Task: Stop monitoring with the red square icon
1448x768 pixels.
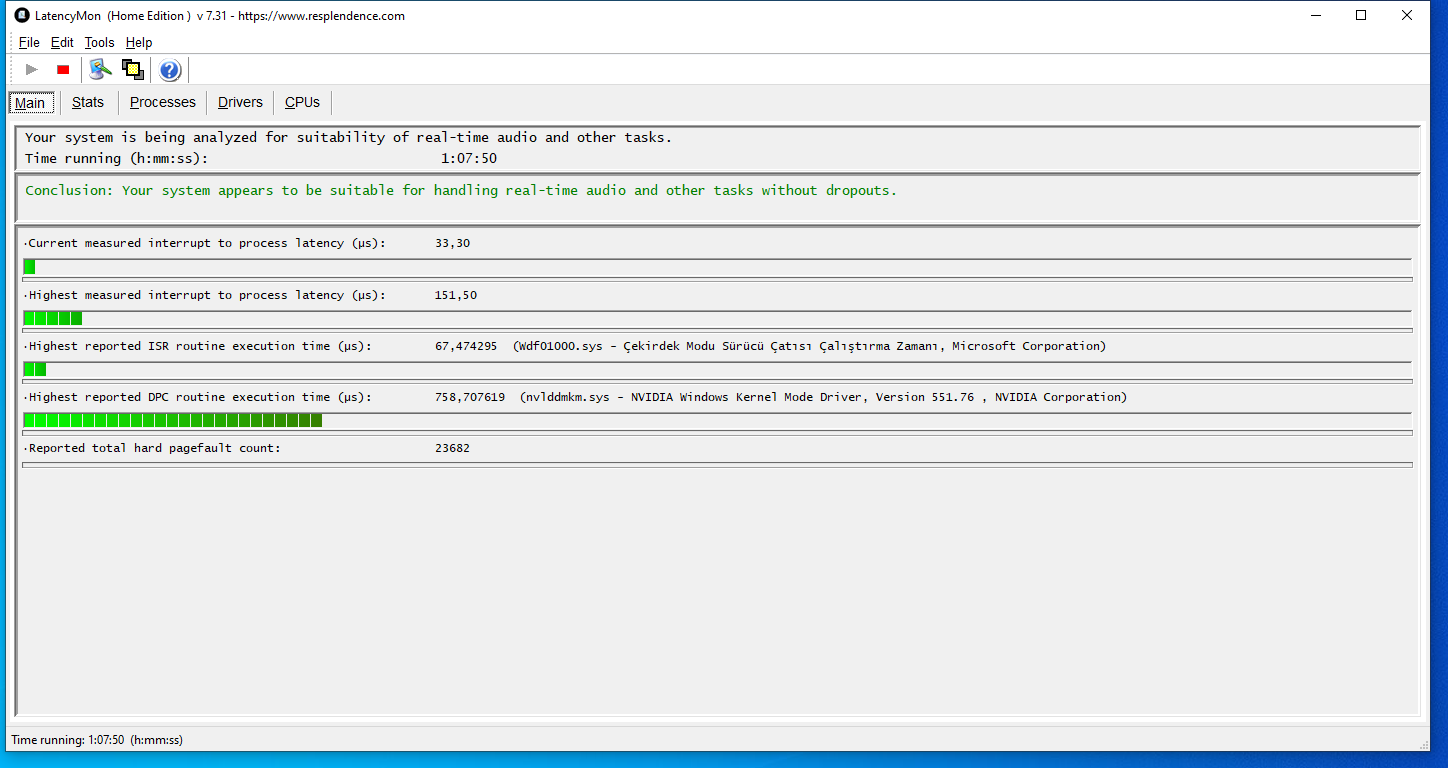Action: 63,69
